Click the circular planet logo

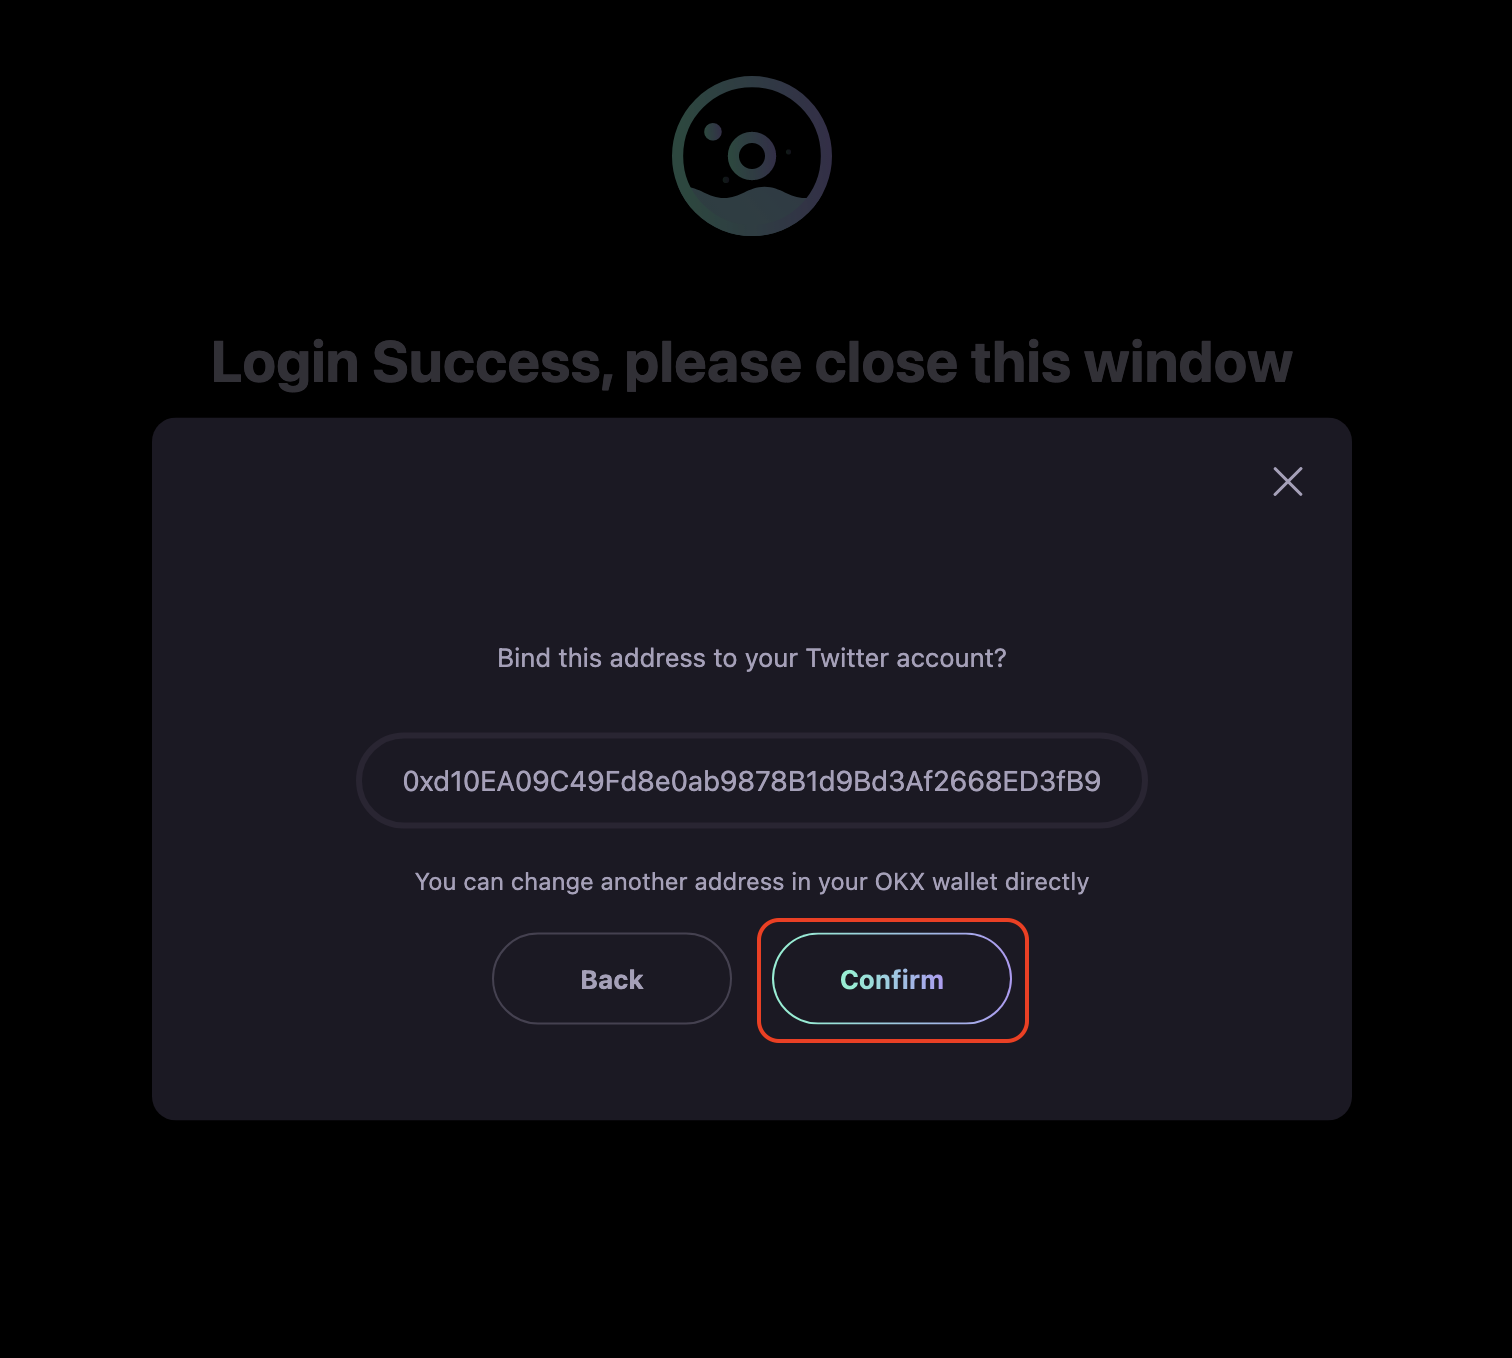coord(752,156)
